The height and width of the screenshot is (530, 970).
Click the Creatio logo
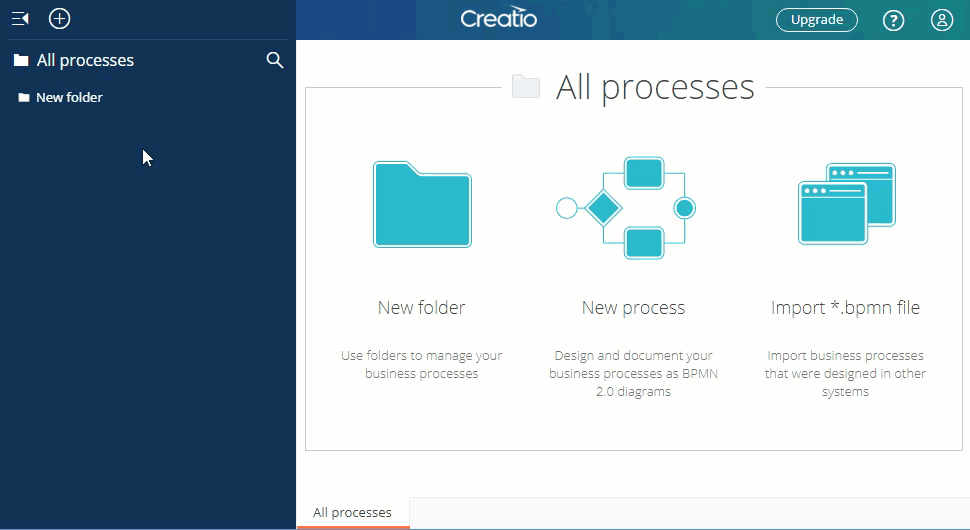(499, 19)
